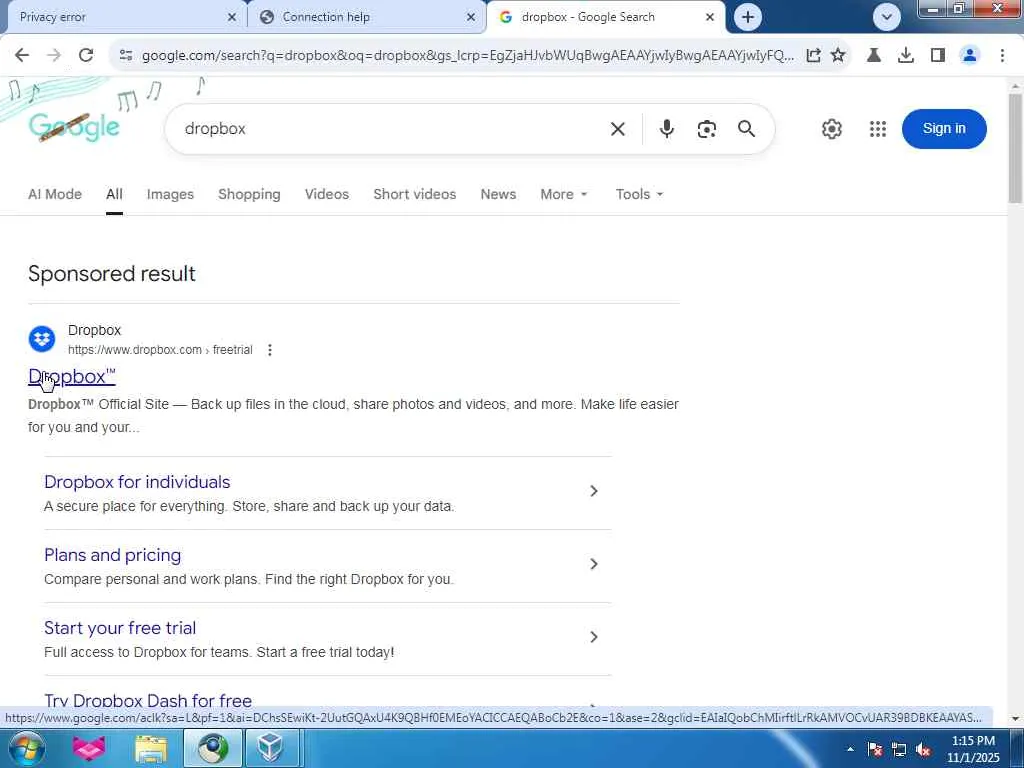The image size is (1024, 768).
Task: Open Google apps grid
Action: [x=878, y=129]
